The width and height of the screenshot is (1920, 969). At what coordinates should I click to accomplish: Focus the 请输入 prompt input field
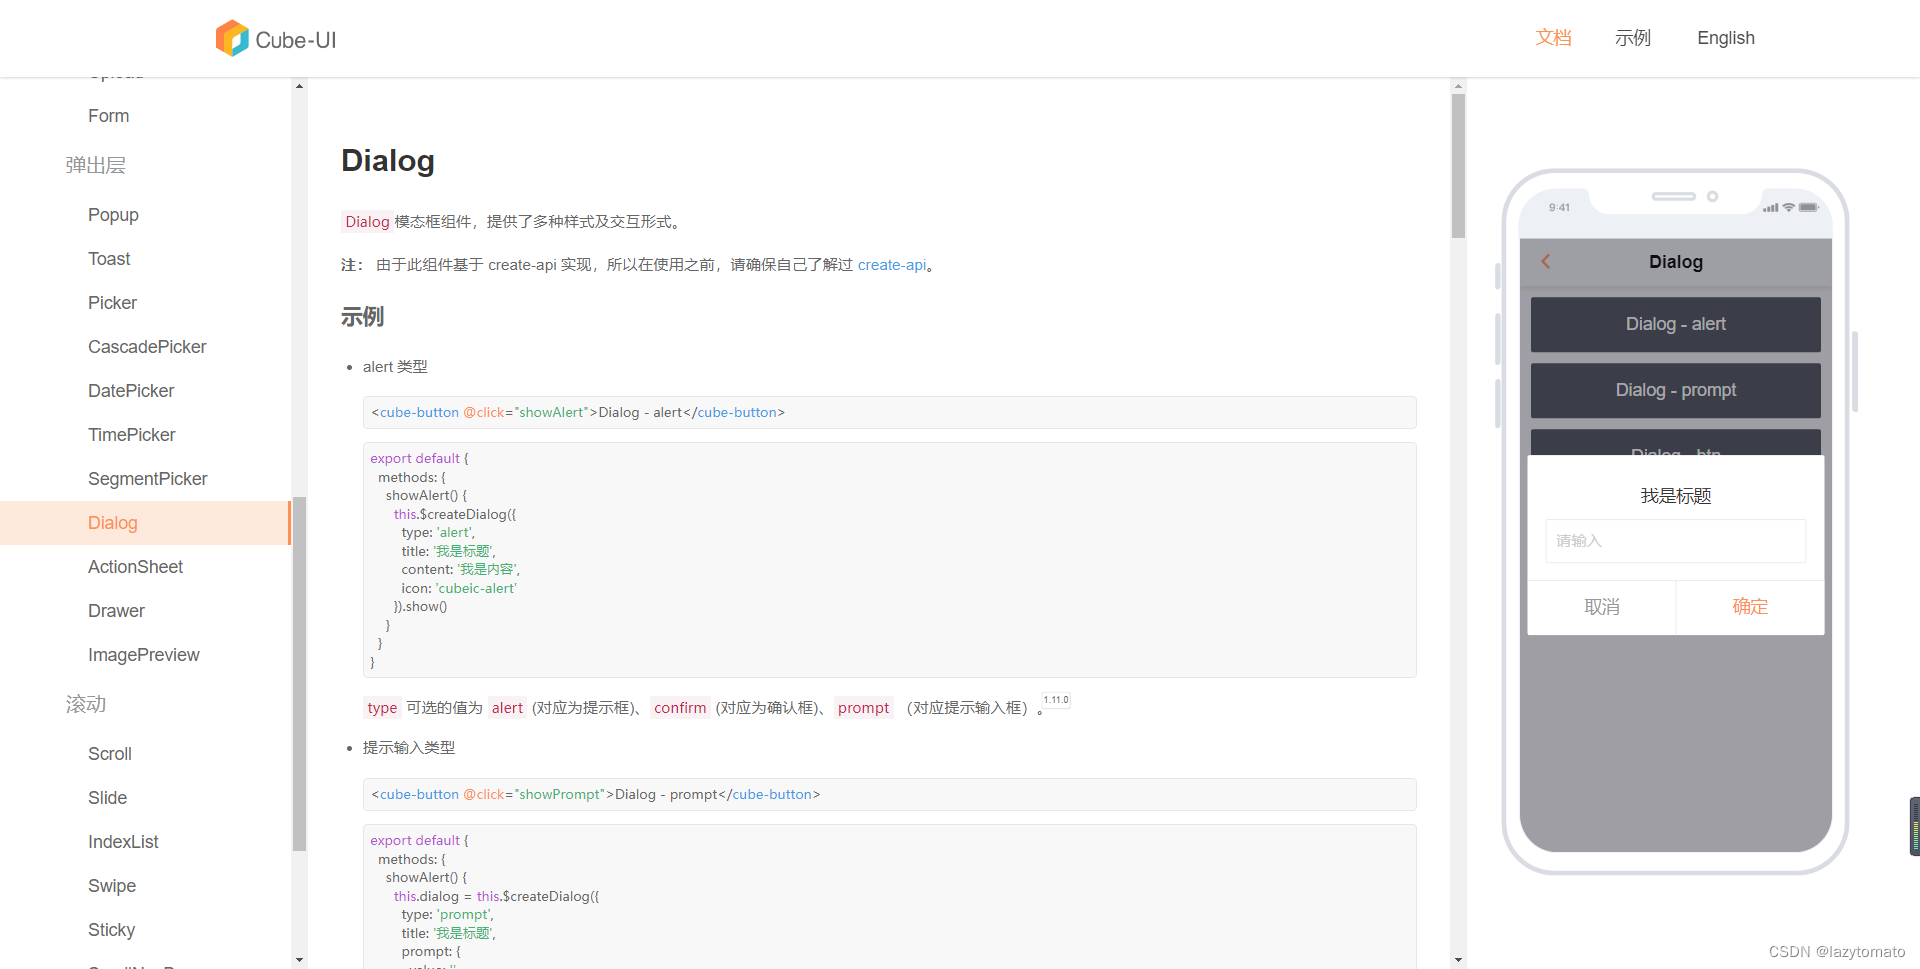point(1676,541)
